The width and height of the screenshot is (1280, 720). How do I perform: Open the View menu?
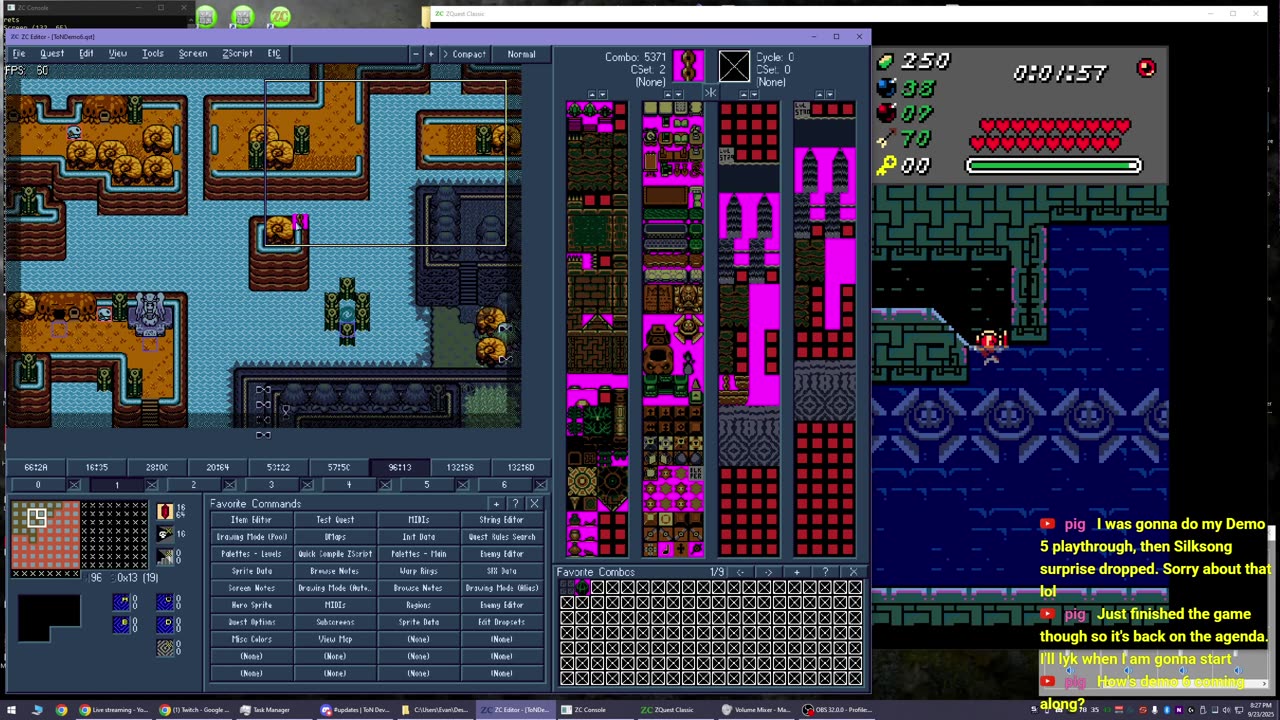coord(118,54)
